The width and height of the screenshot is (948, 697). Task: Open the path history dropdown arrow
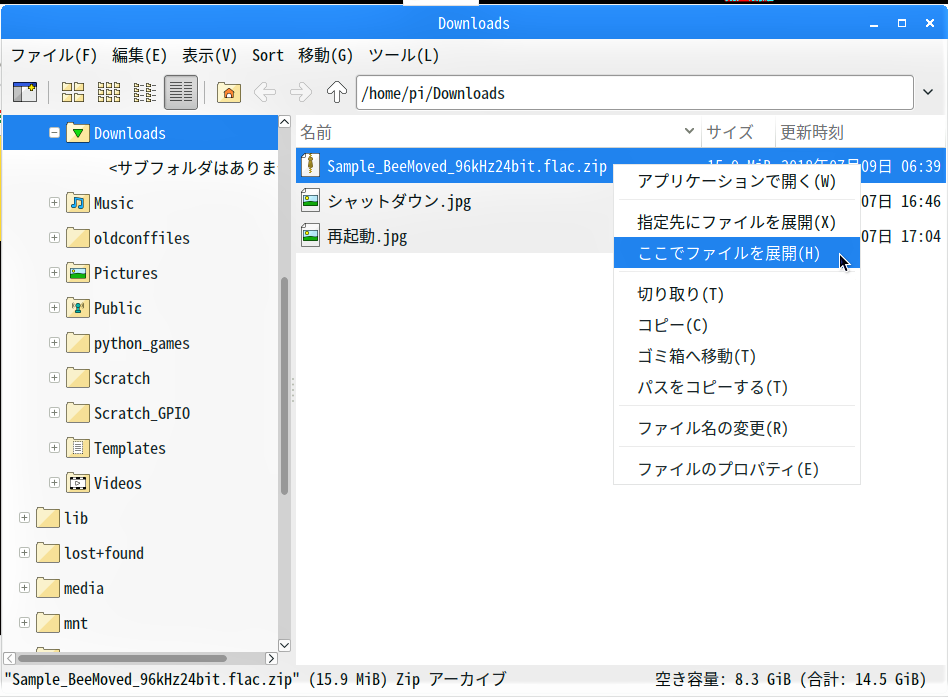[x=927, y=93]
